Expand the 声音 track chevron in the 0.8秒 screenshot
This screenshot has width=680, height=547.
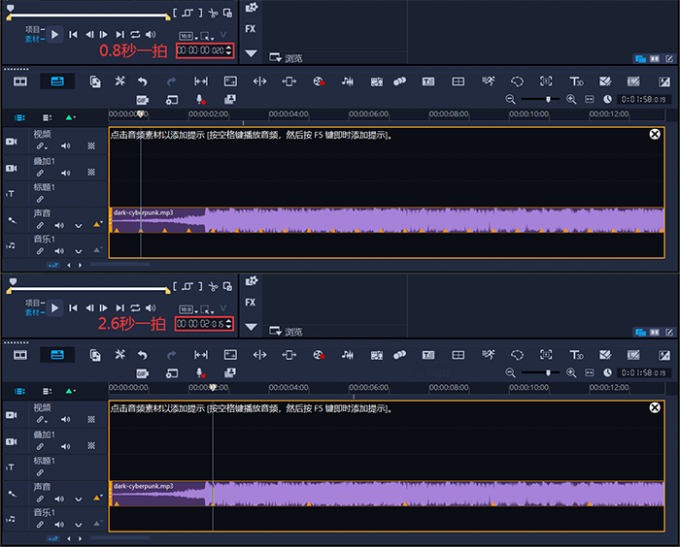pyautogui.click(x=78, y=226)
